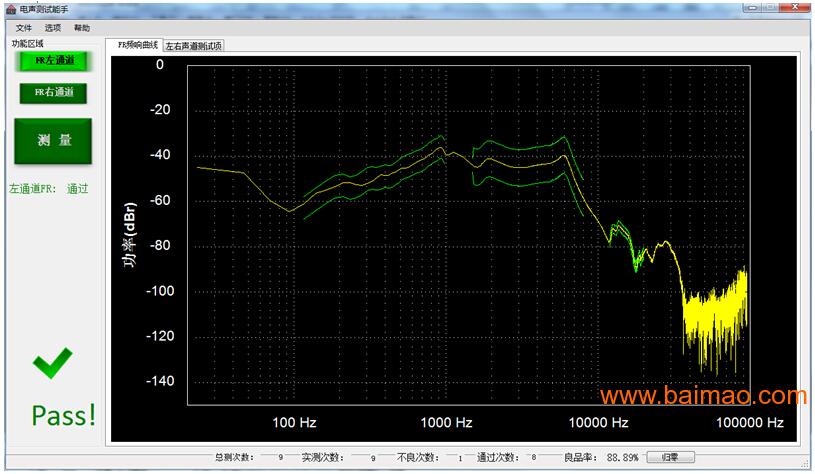Click the green checkmark pass icon
The height and width of the screenshot is (474, 815).
(x=52, y=363)
